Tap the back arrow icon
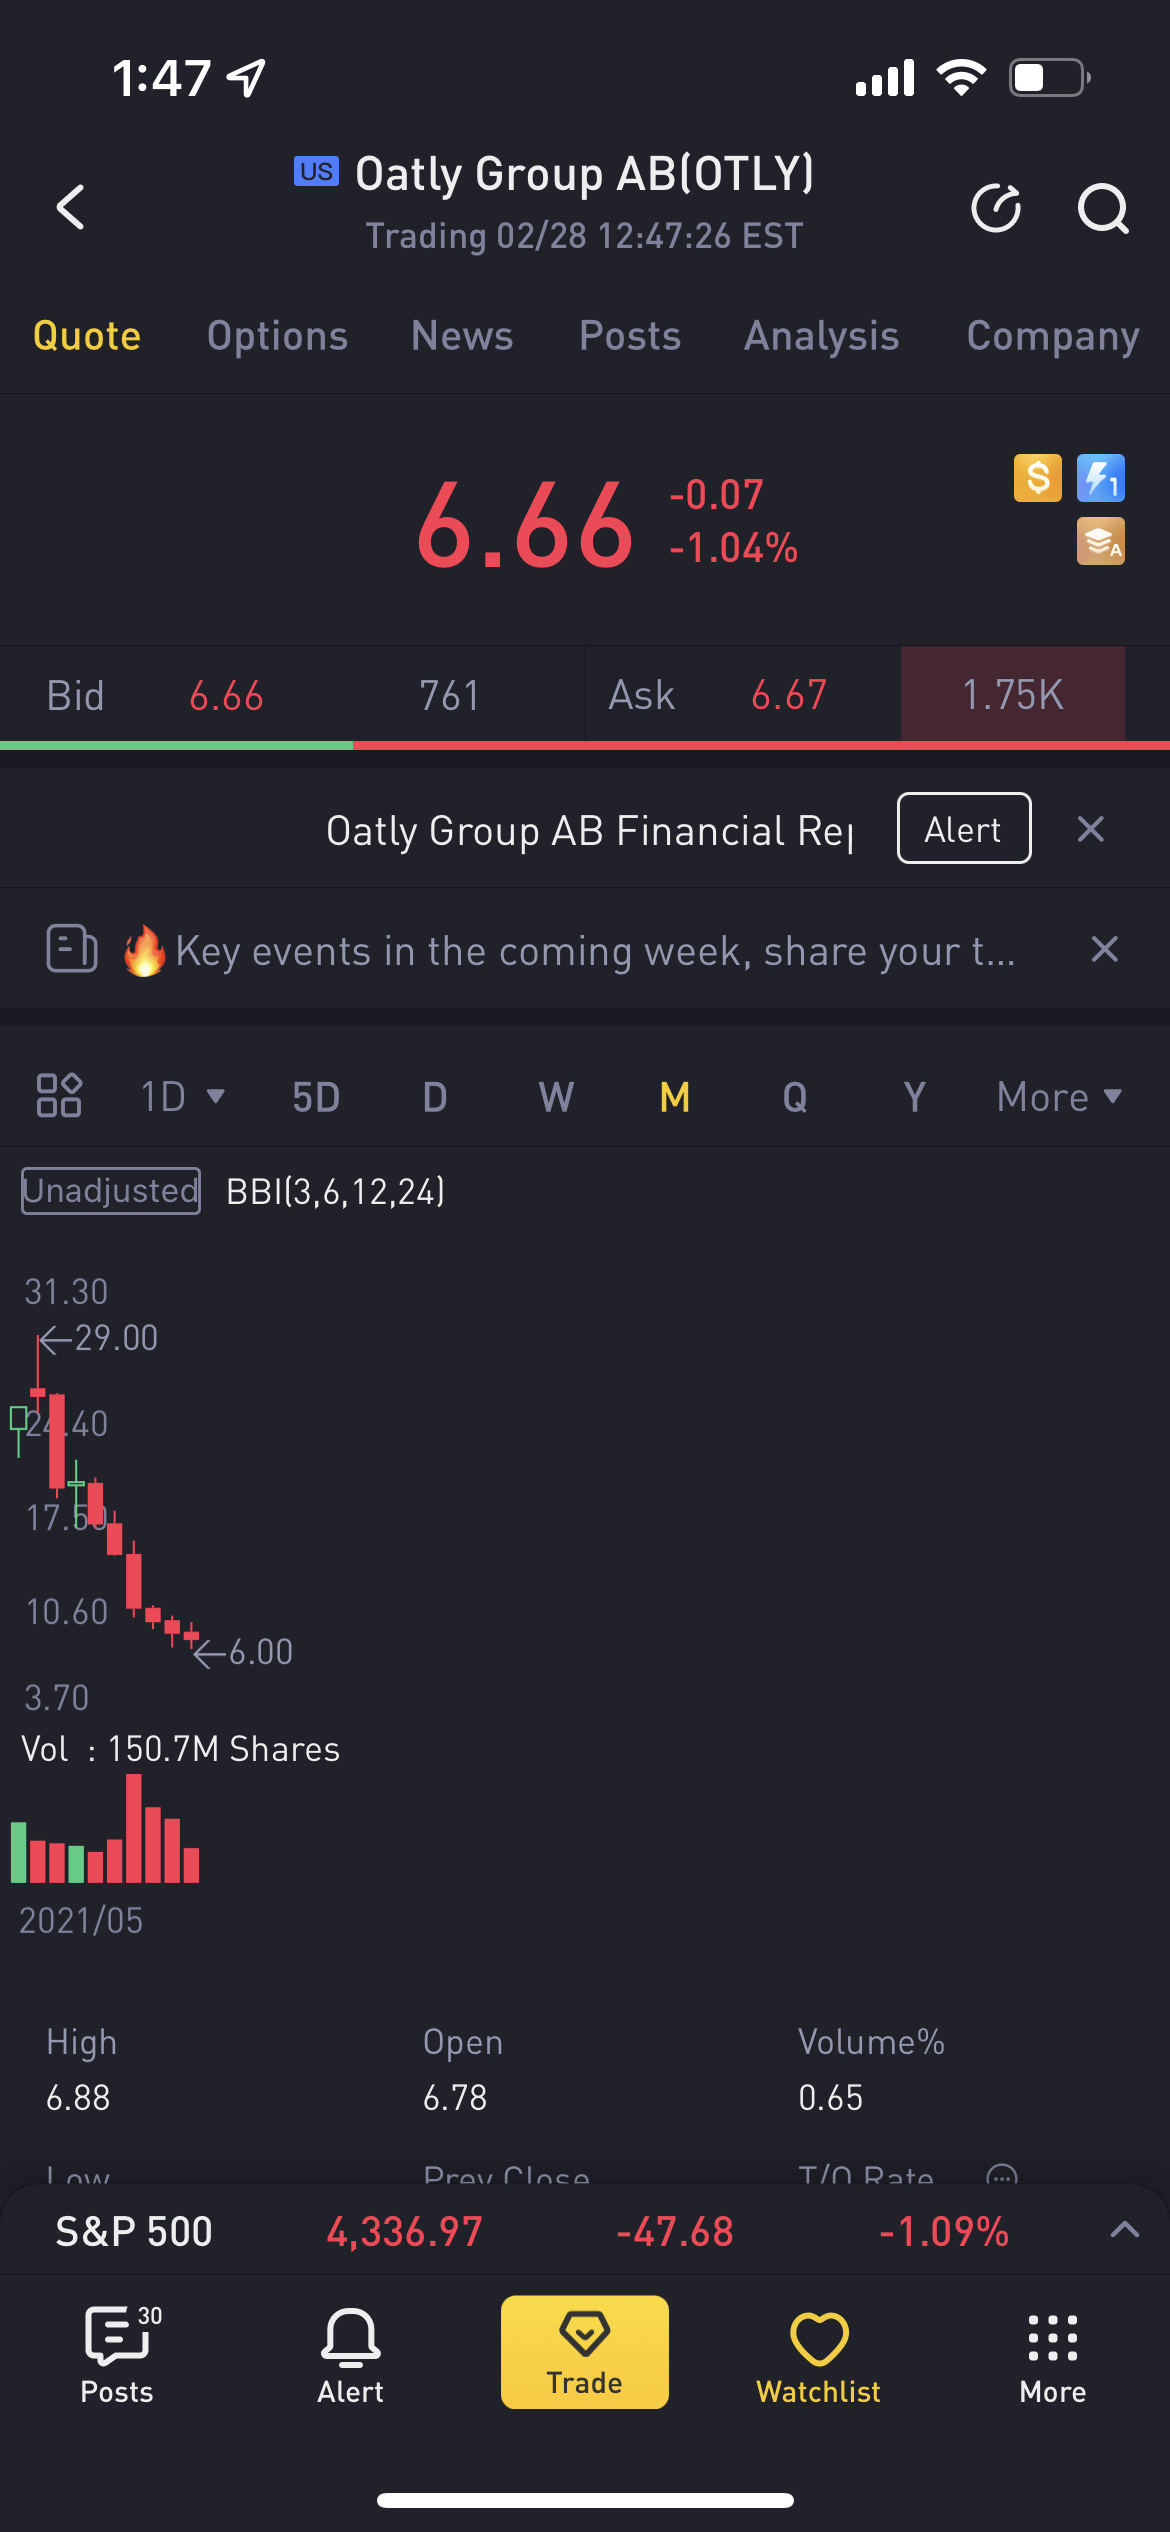The width and height of the screenshot is (1170, 2532). [x=70, y=207]
